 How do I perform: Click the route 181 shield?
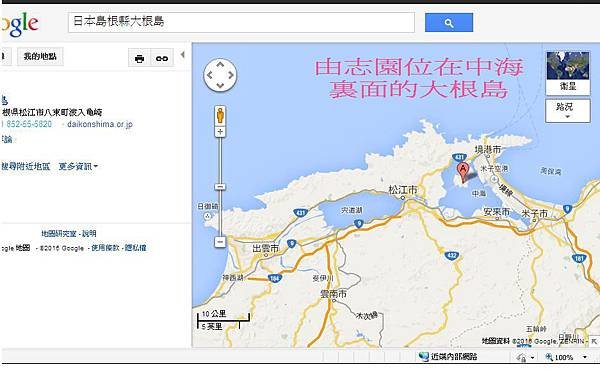click(x=579, y=259)
